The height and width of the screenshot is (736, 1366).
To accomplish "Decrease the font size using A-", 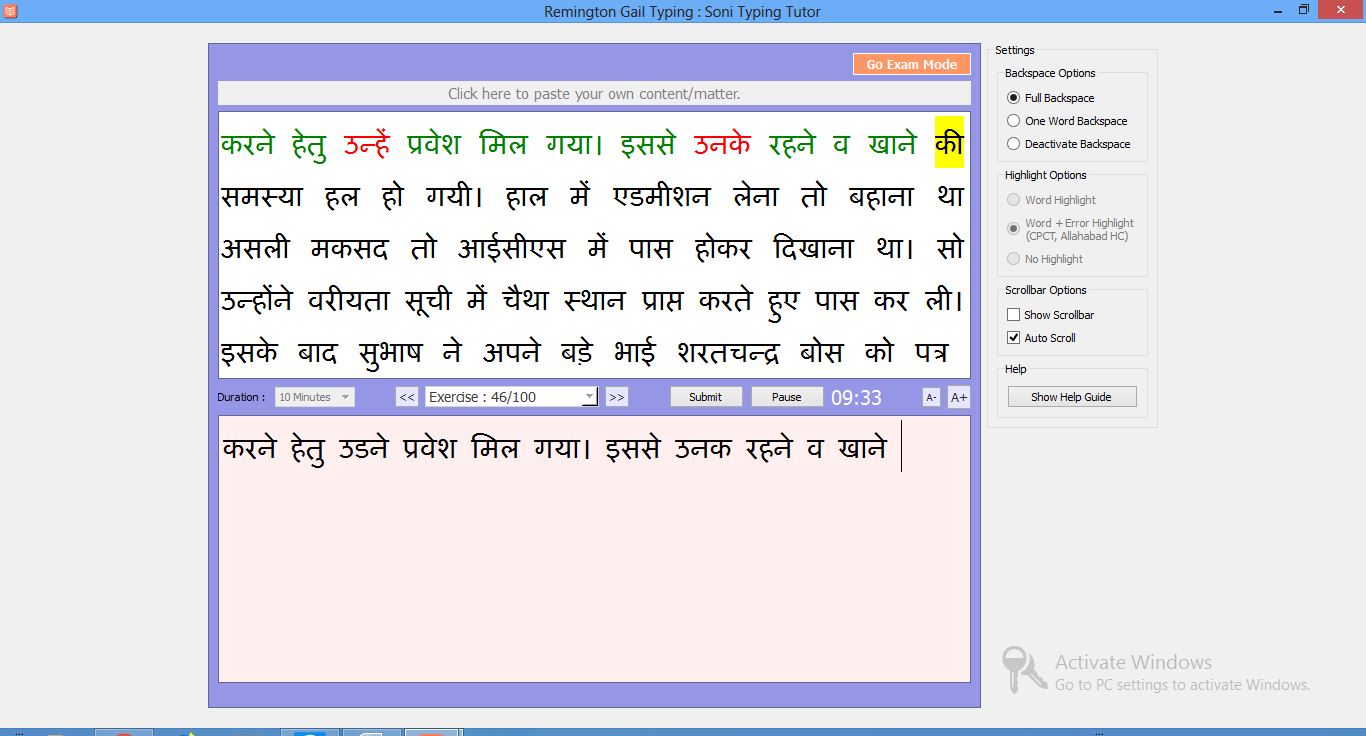I will point(931,397).
